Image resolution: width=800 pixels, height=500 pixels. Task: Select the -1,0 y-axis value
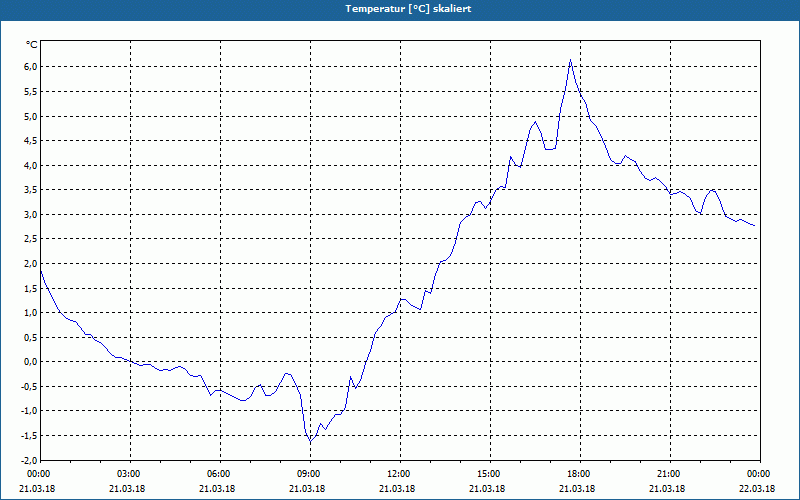click(29, 411)
